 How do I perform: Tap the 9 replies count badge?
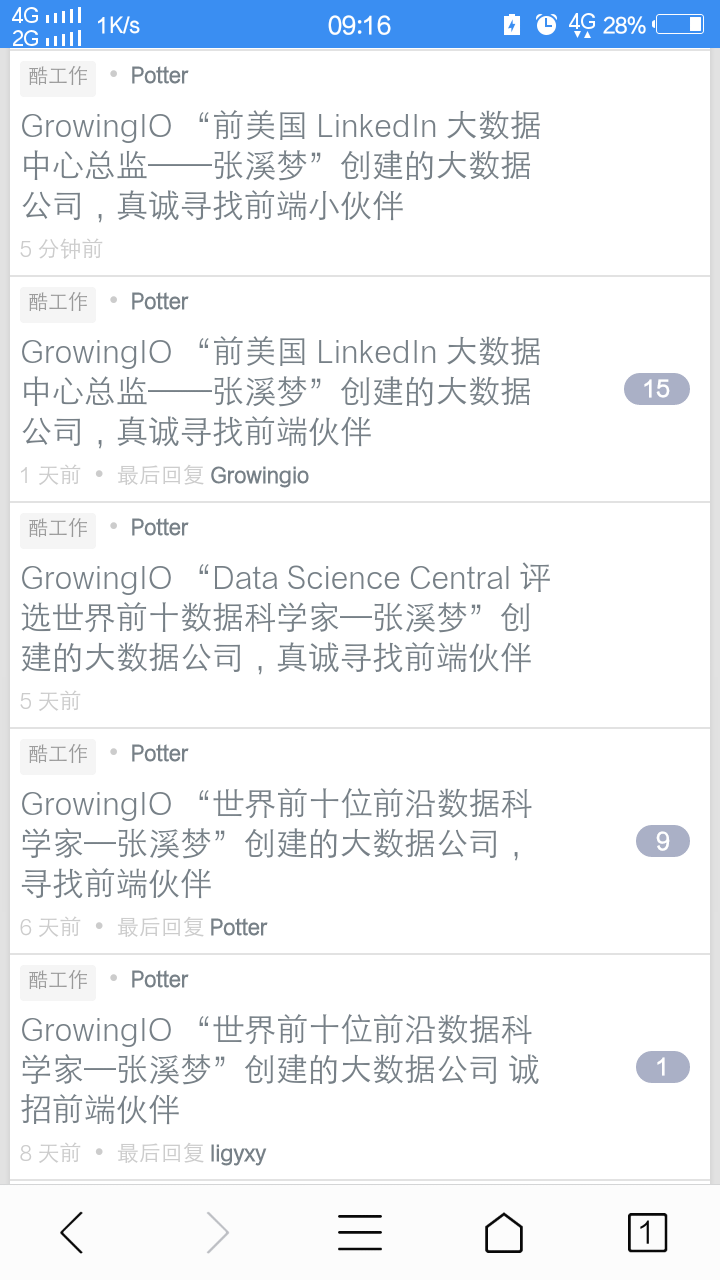[662, 841]
